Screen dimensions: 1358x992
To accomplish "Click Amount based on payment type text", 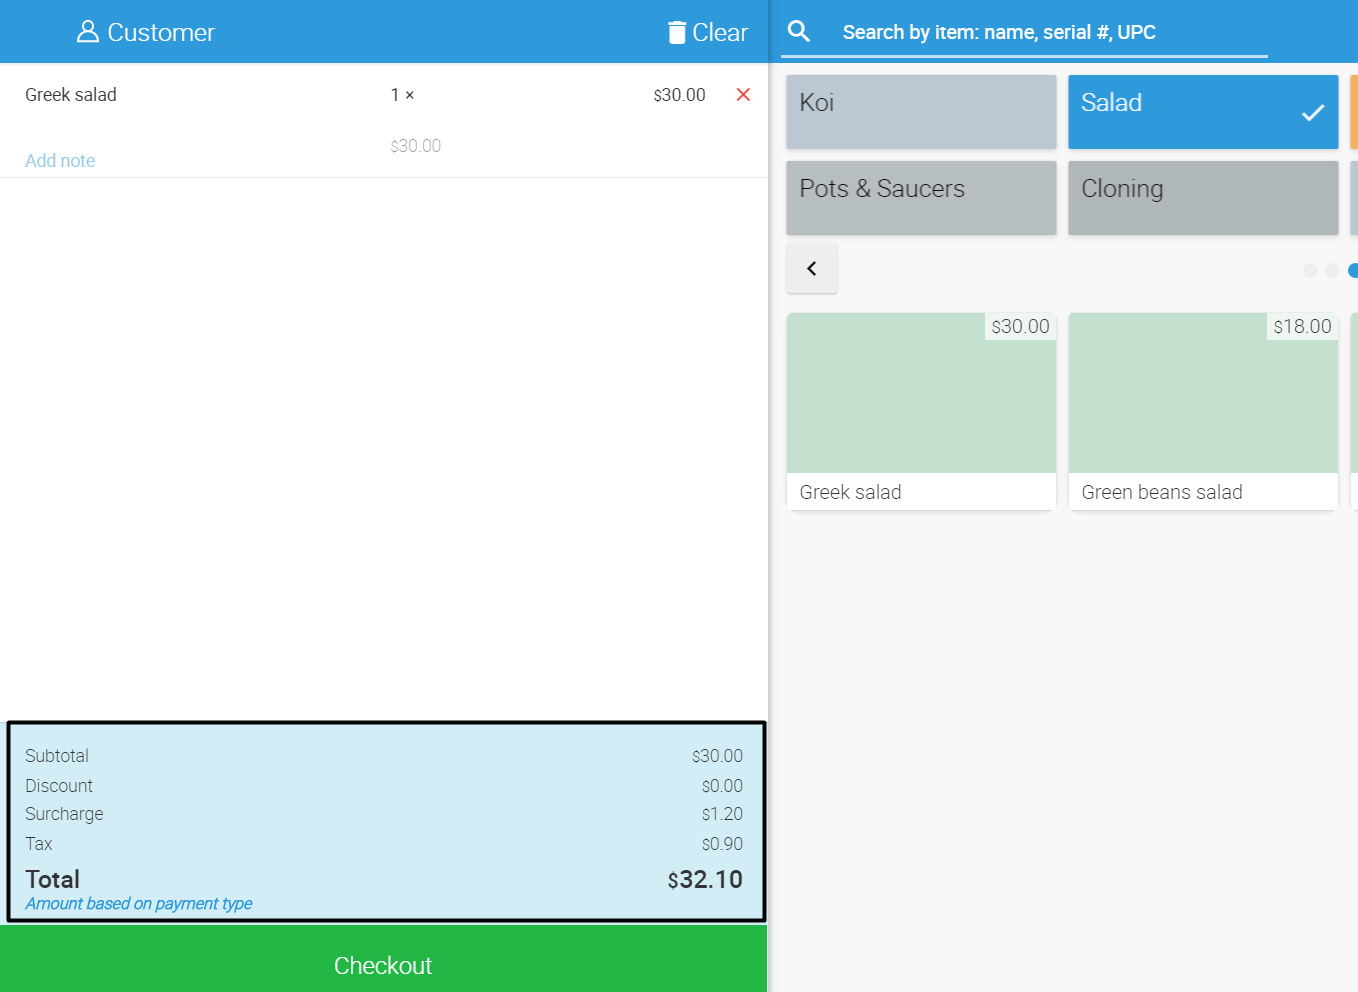I will click(139, 904).
